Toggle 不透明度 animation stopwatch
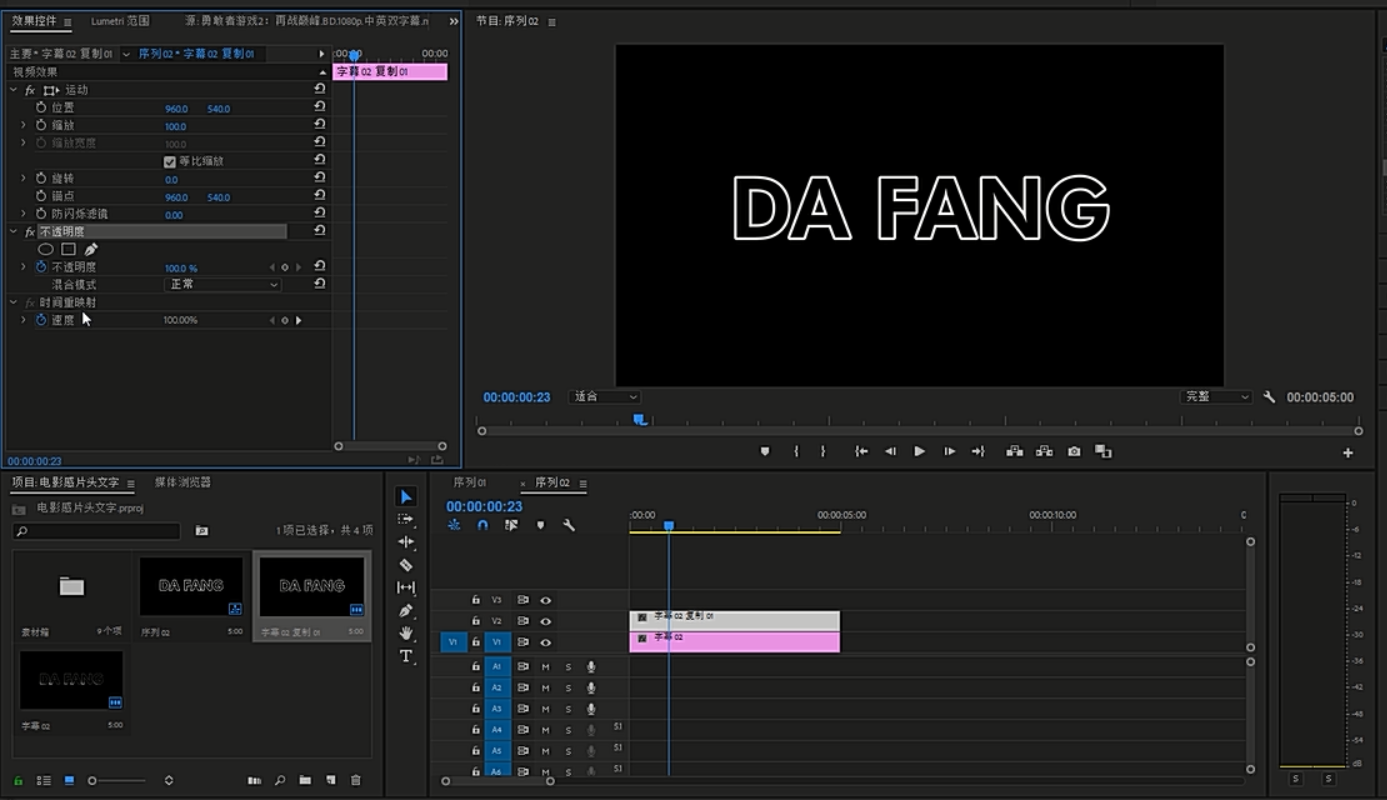Image resolution: width=1387 pixels, height=800 pixels. (41, 267)
